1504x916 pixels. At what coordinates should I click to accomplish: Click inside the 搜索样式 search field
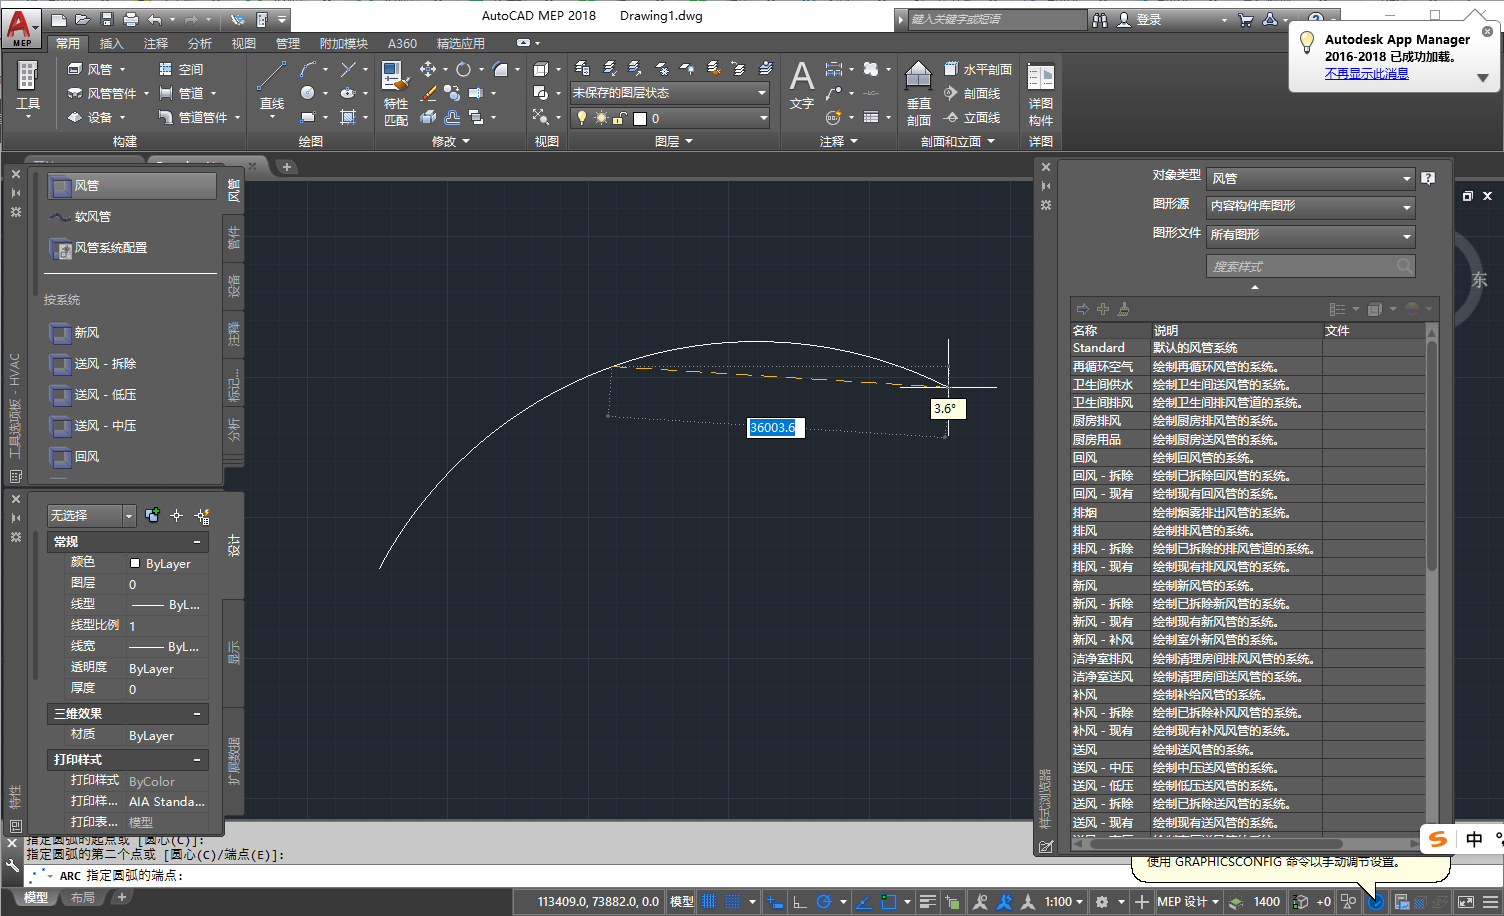click(x=1300, y=265)
